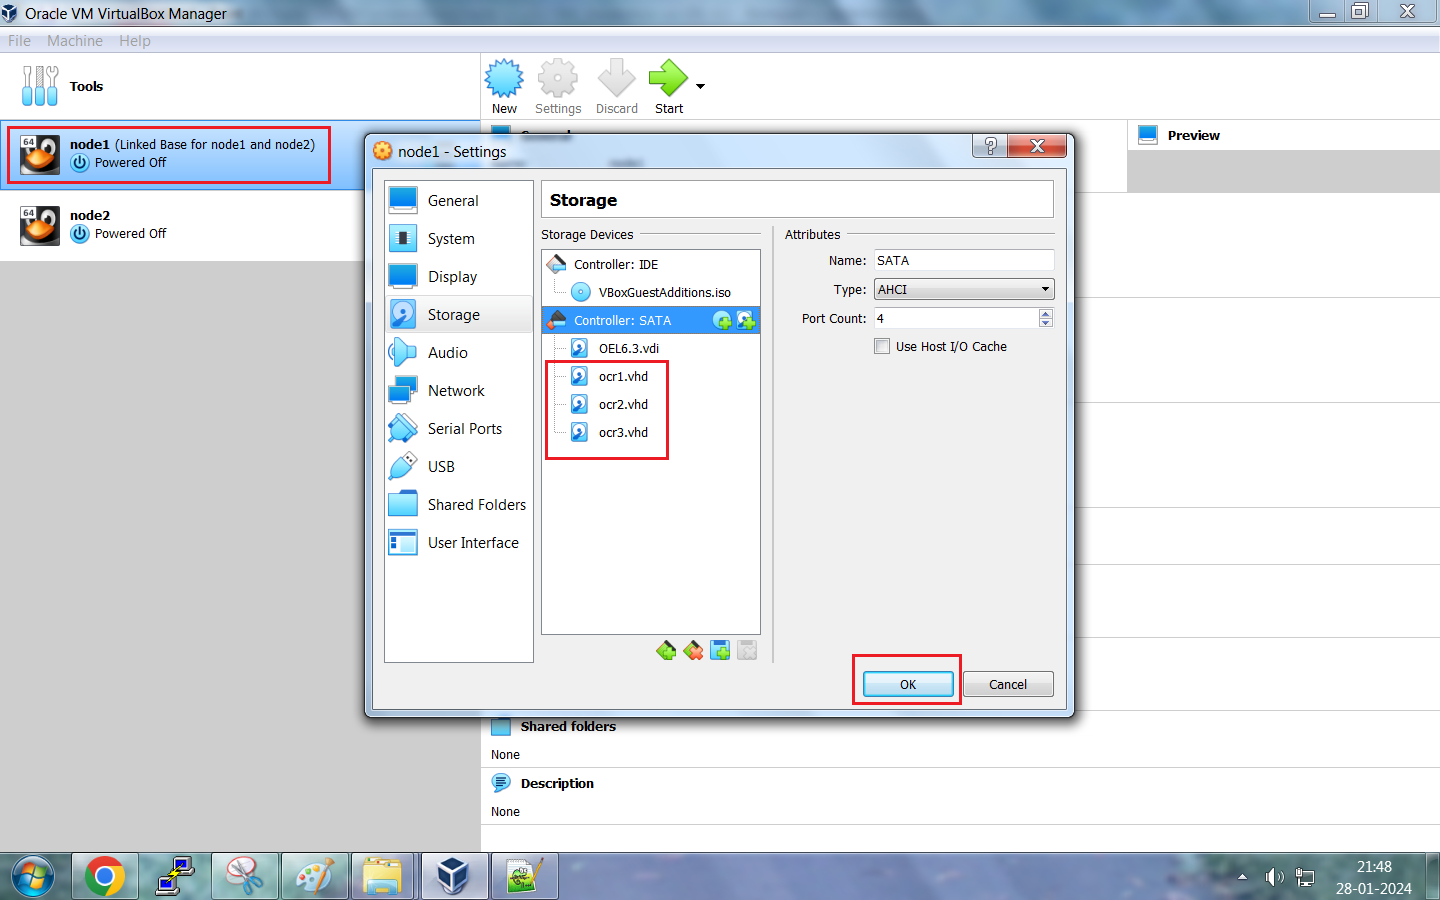Cancel the node1 Settings dialog
This screenshot has width=1440, height=900.
click(1008, 684)
